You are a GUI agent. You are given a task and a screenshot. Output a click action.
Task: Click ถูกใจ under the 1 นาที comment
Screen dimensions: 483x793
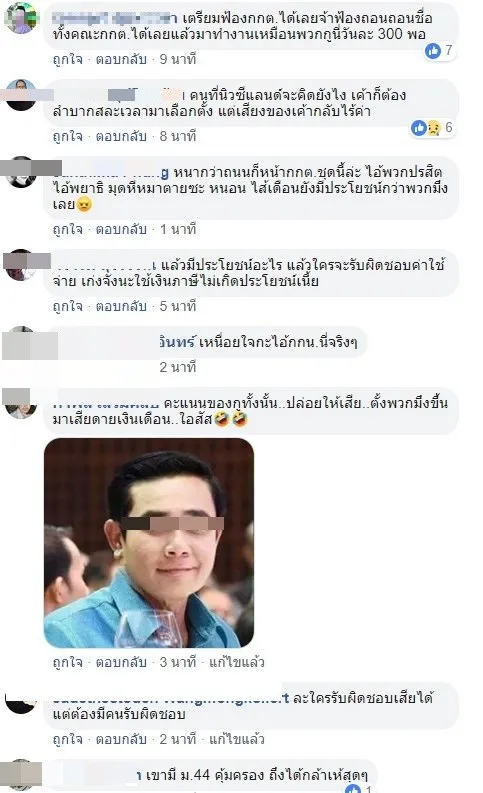point(67,229)
